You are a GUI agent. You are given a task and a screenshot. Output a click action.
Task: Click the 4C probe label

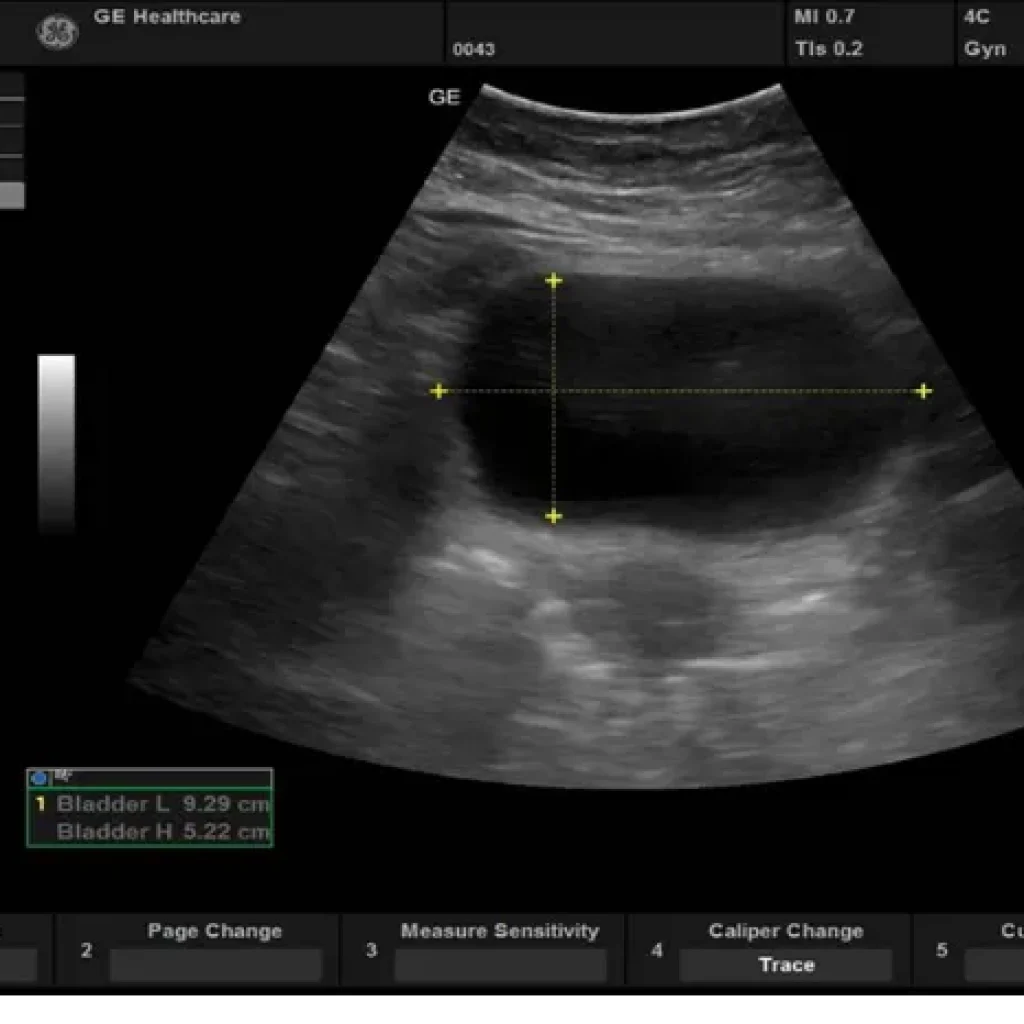pos(976,16)
